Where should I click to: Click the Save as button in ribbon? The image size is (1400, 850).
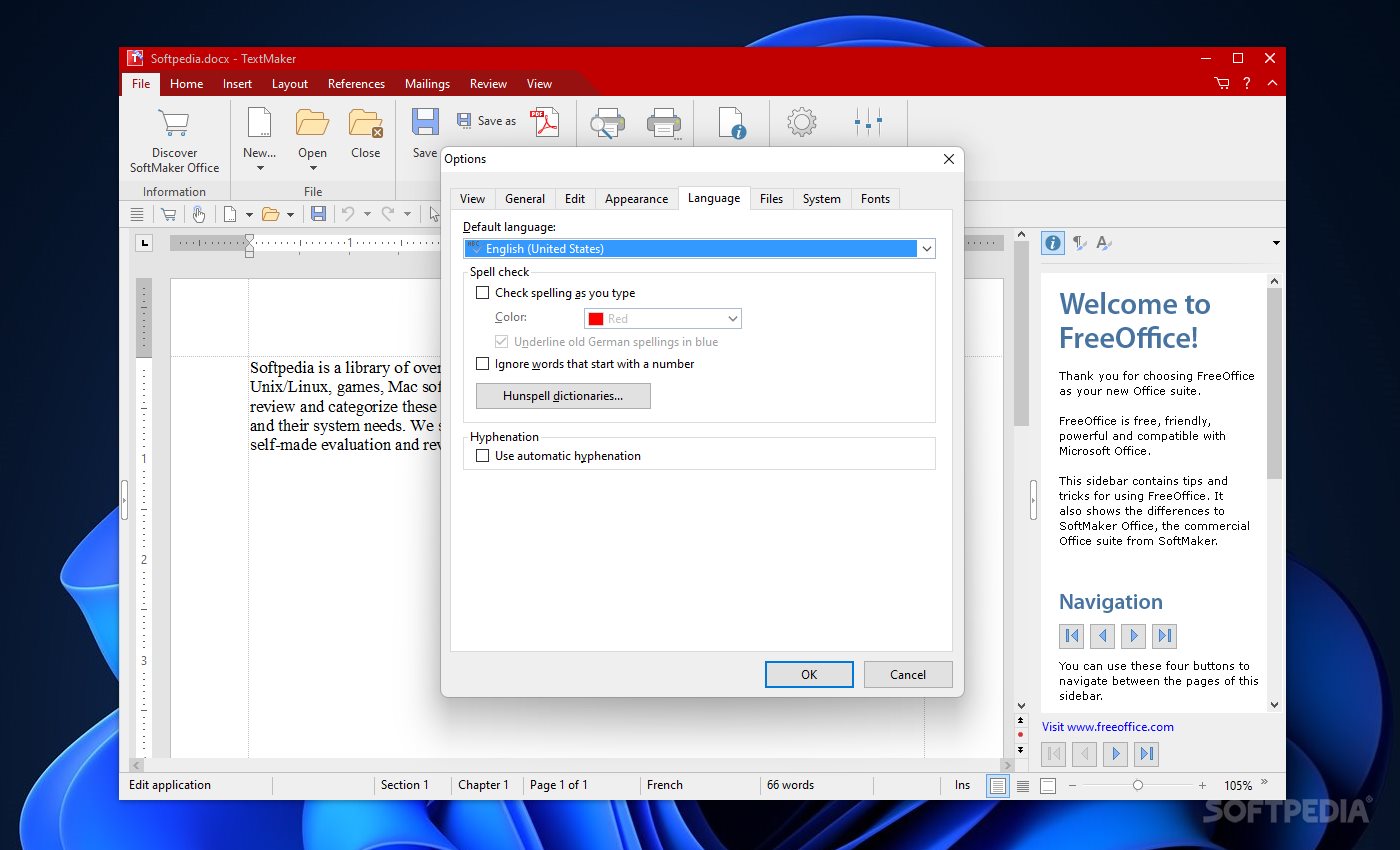point(487,121)
